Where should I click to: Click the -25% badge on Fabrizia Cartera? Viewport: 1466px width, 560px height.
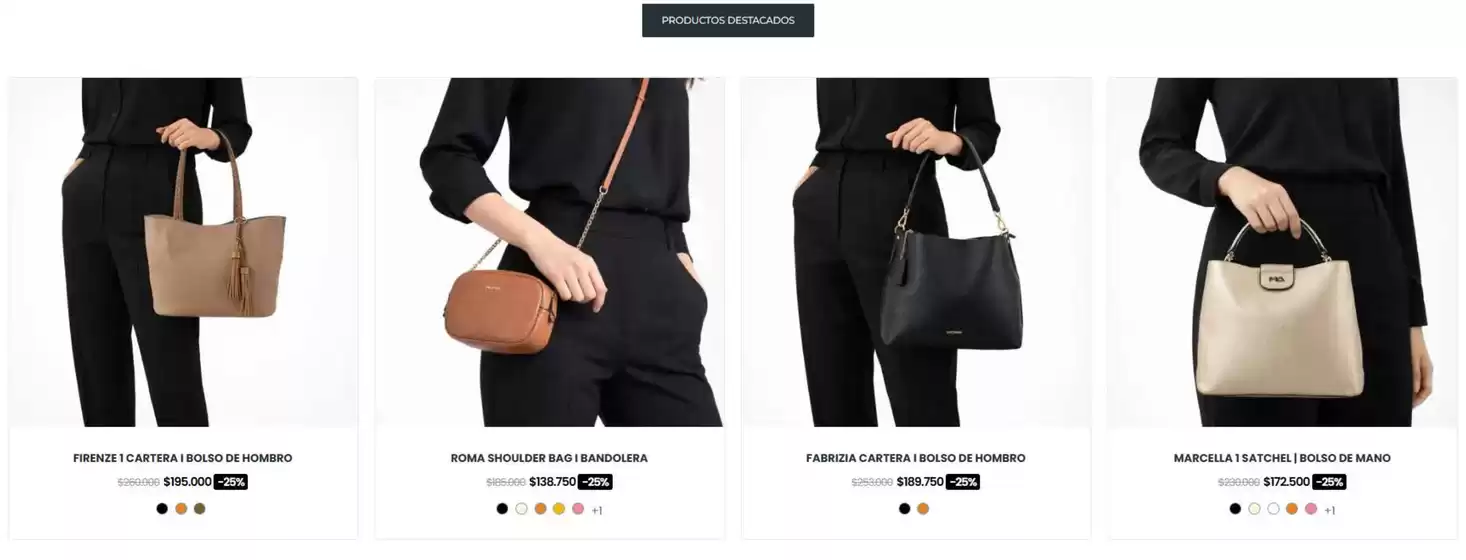[963, 482]
